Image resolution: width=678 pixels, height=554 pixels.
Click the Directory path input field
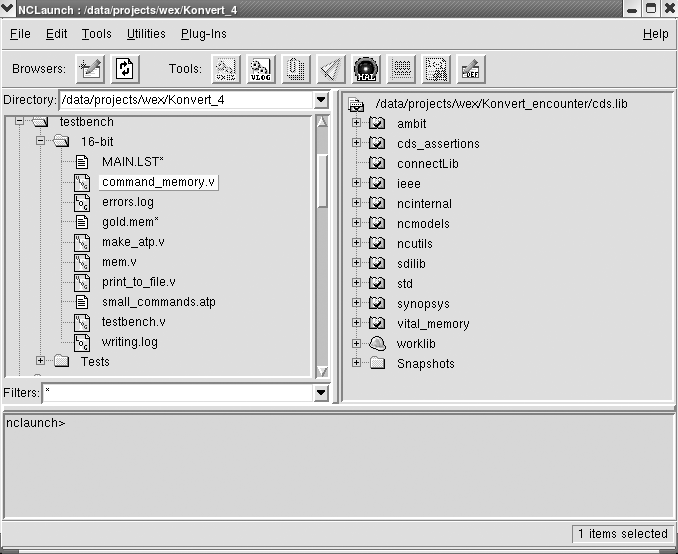tap(186, 100)
